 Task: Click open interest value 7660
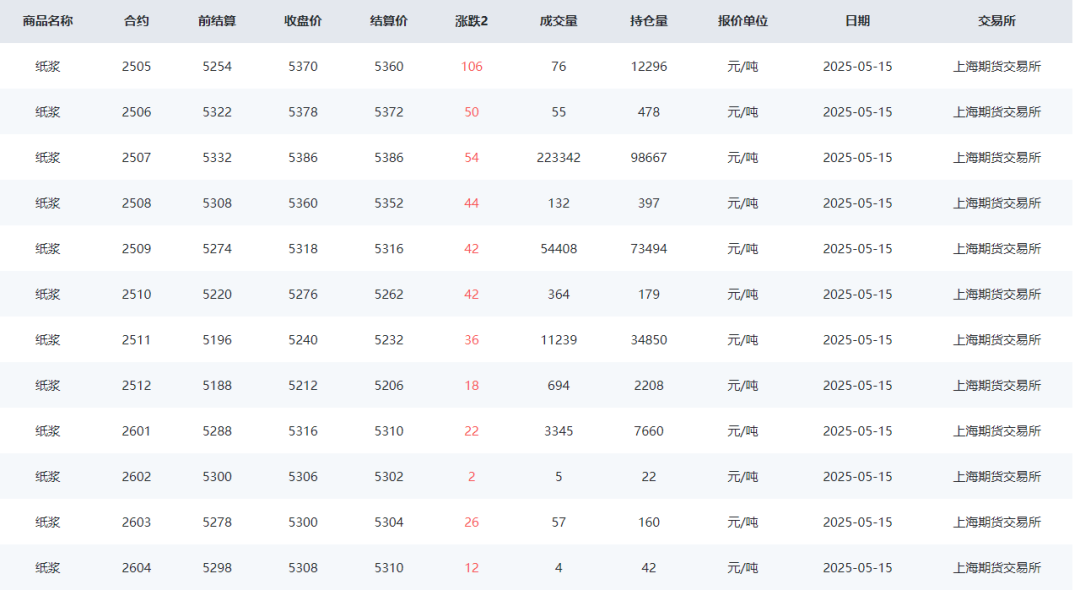tap(649, 431)
